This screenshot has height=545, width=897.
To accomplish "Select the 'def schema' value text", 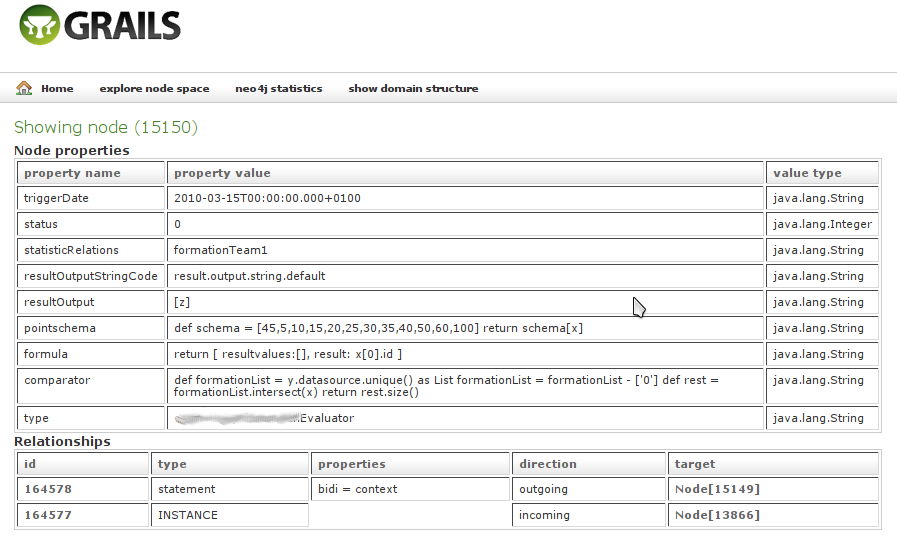I will click(x=378, y=328).
